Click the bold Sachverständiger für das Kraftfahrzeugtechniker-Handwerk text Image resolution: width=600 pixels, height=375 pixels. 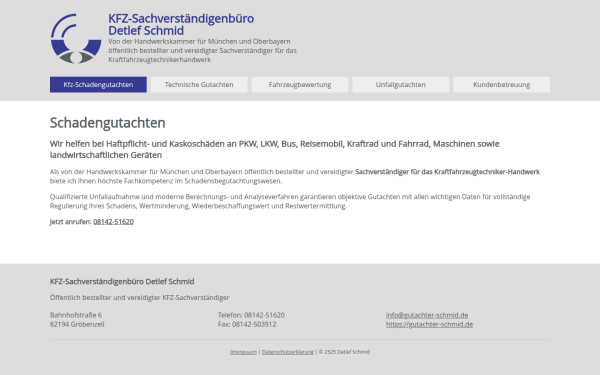pos(447,172)
